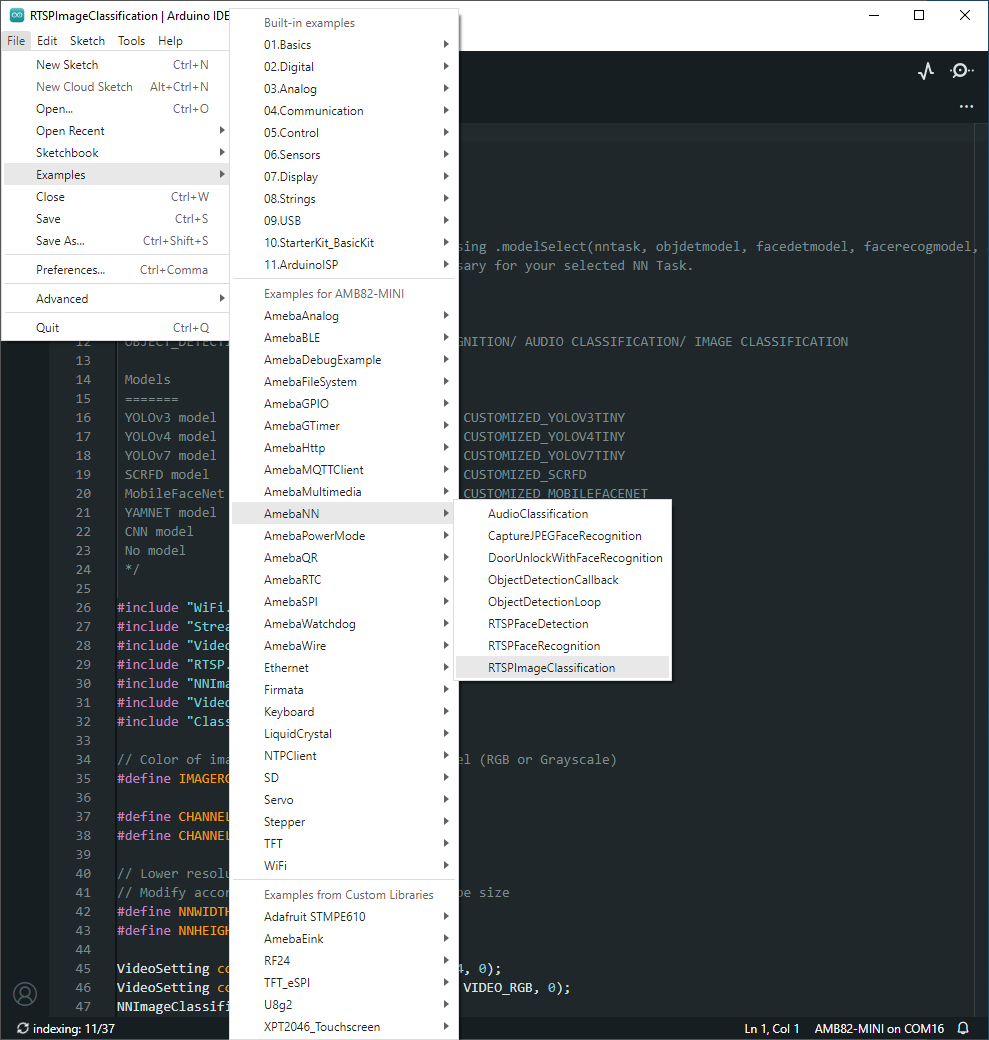Screen dimensions: 989x1040
Task: Open AmebaMultimedia examples submenu
Action: coord(344,491)
